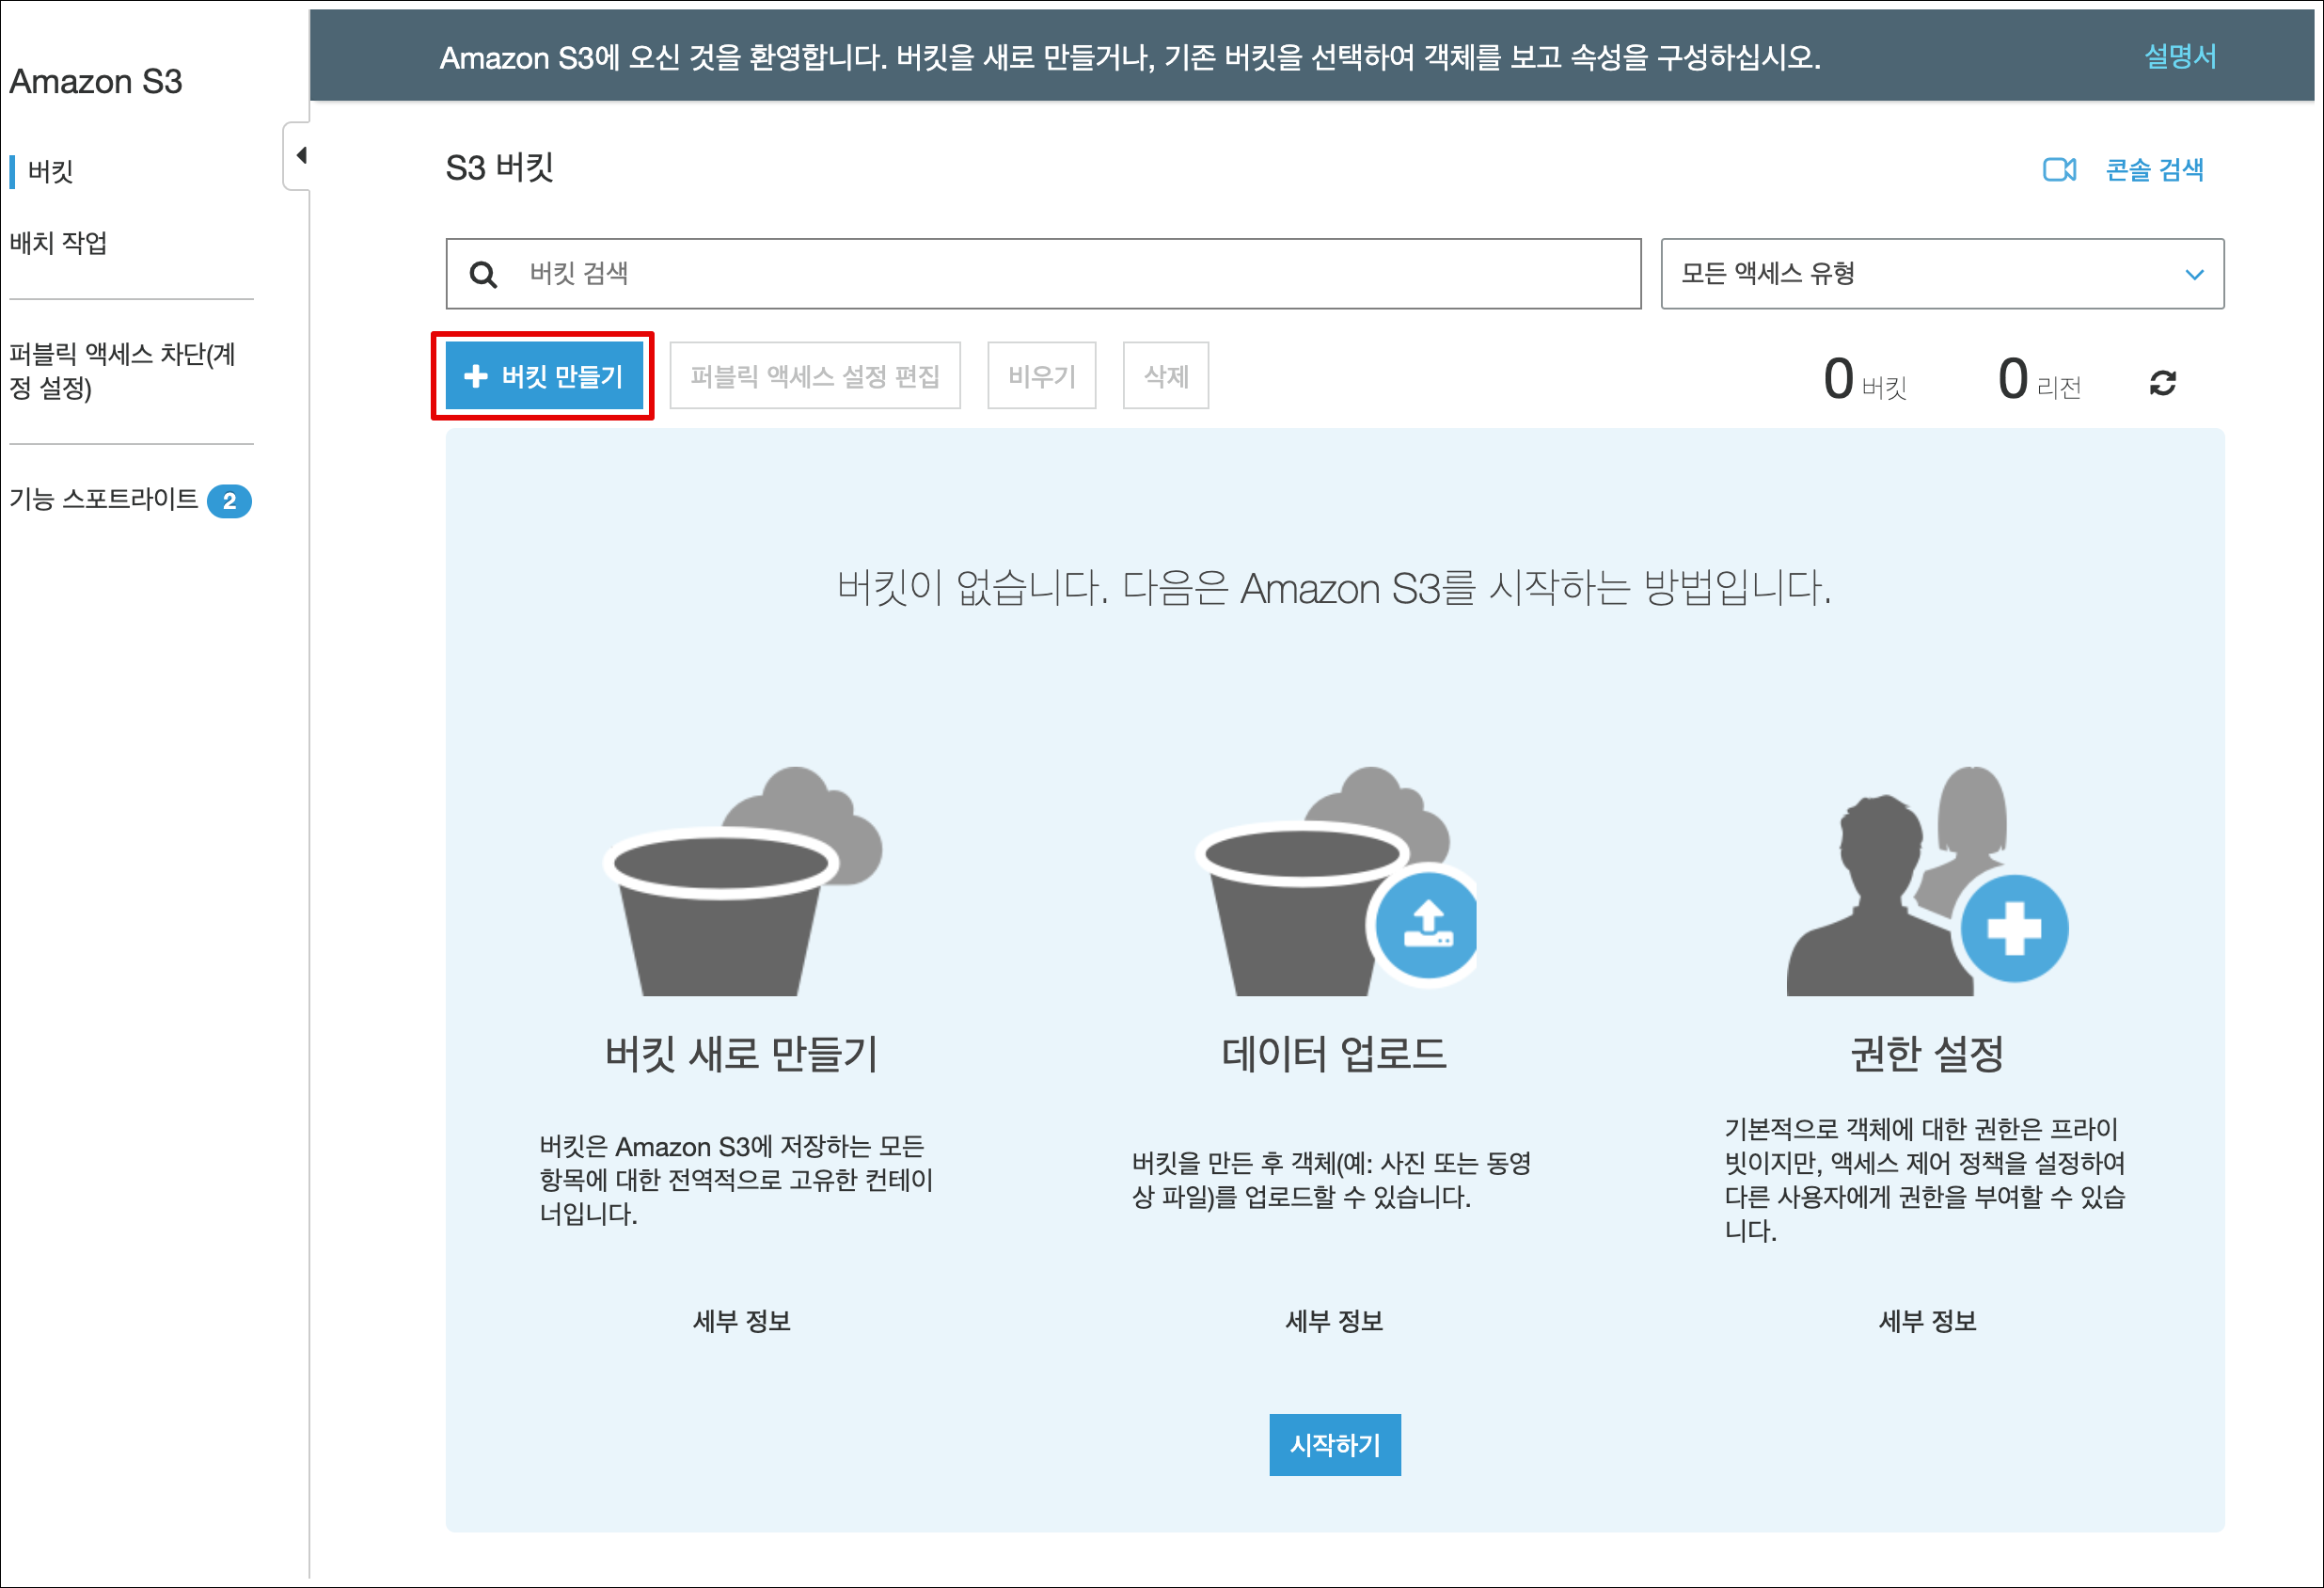Focus the 버킷 검색 input field
2324x1588 pixels.
(1043, 274)
